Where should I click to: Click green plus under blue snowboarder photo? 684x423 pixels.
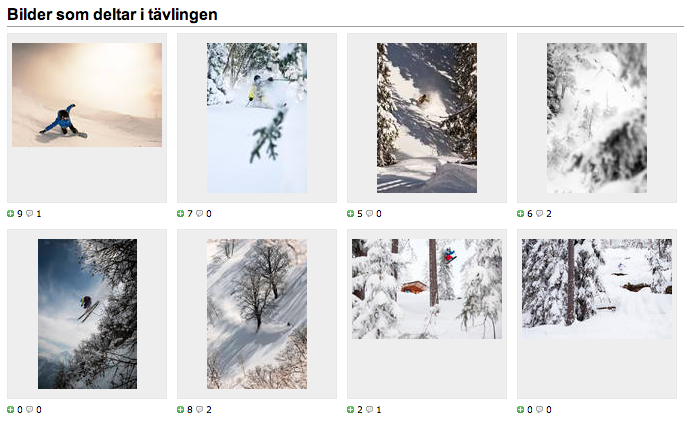(10, 213)
